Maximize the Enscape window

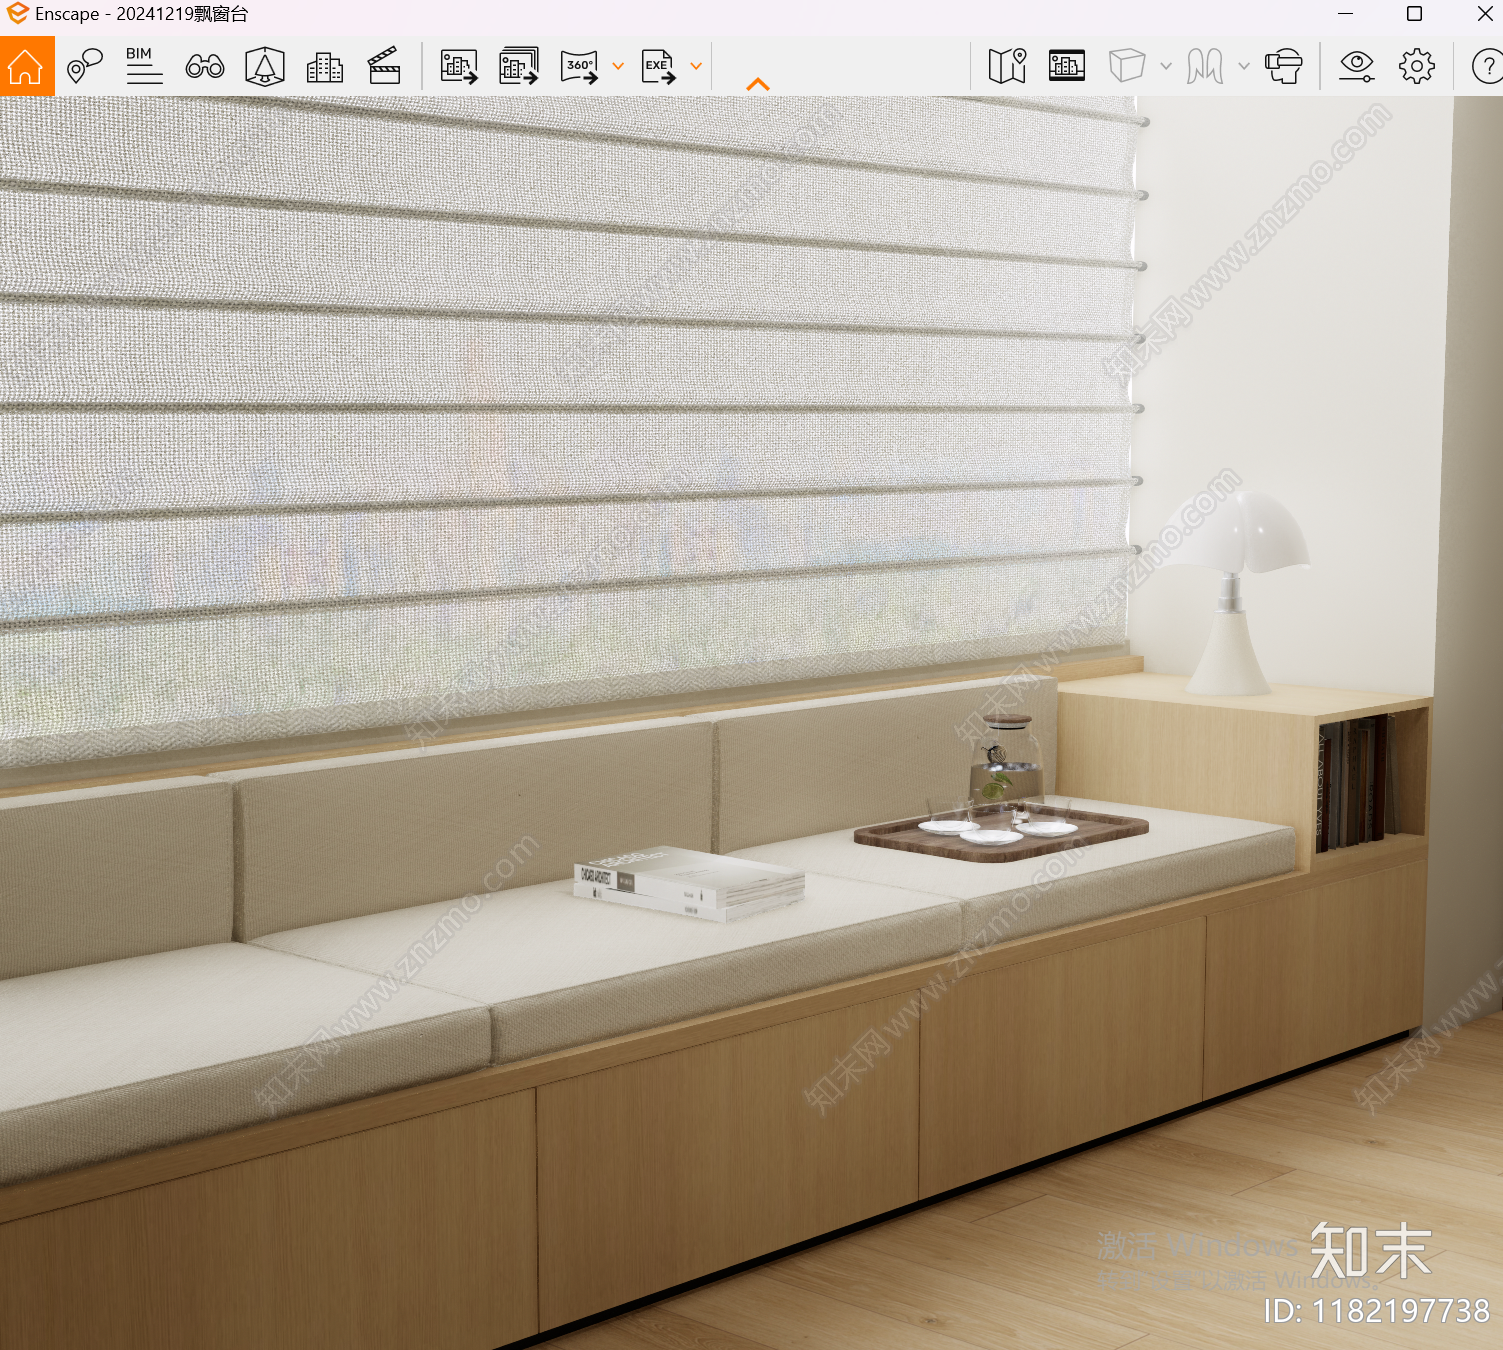click(x=1414, y=13)
